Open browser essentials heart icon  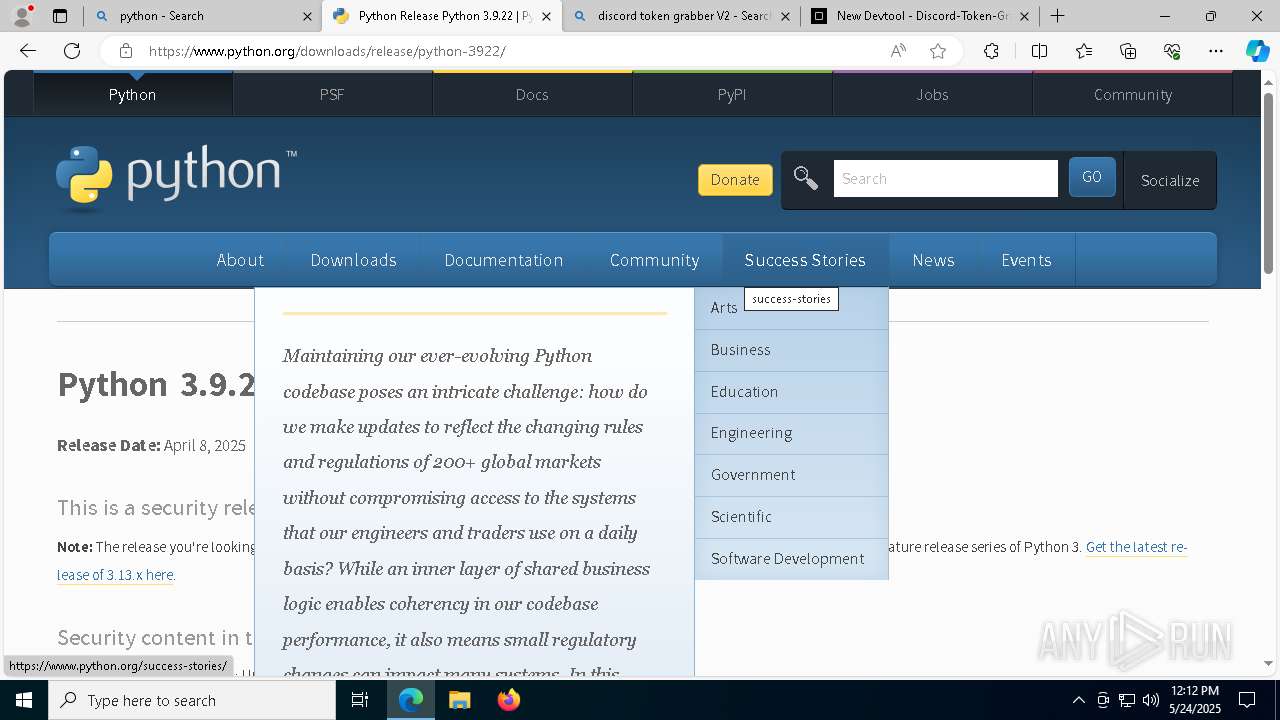1172,51
